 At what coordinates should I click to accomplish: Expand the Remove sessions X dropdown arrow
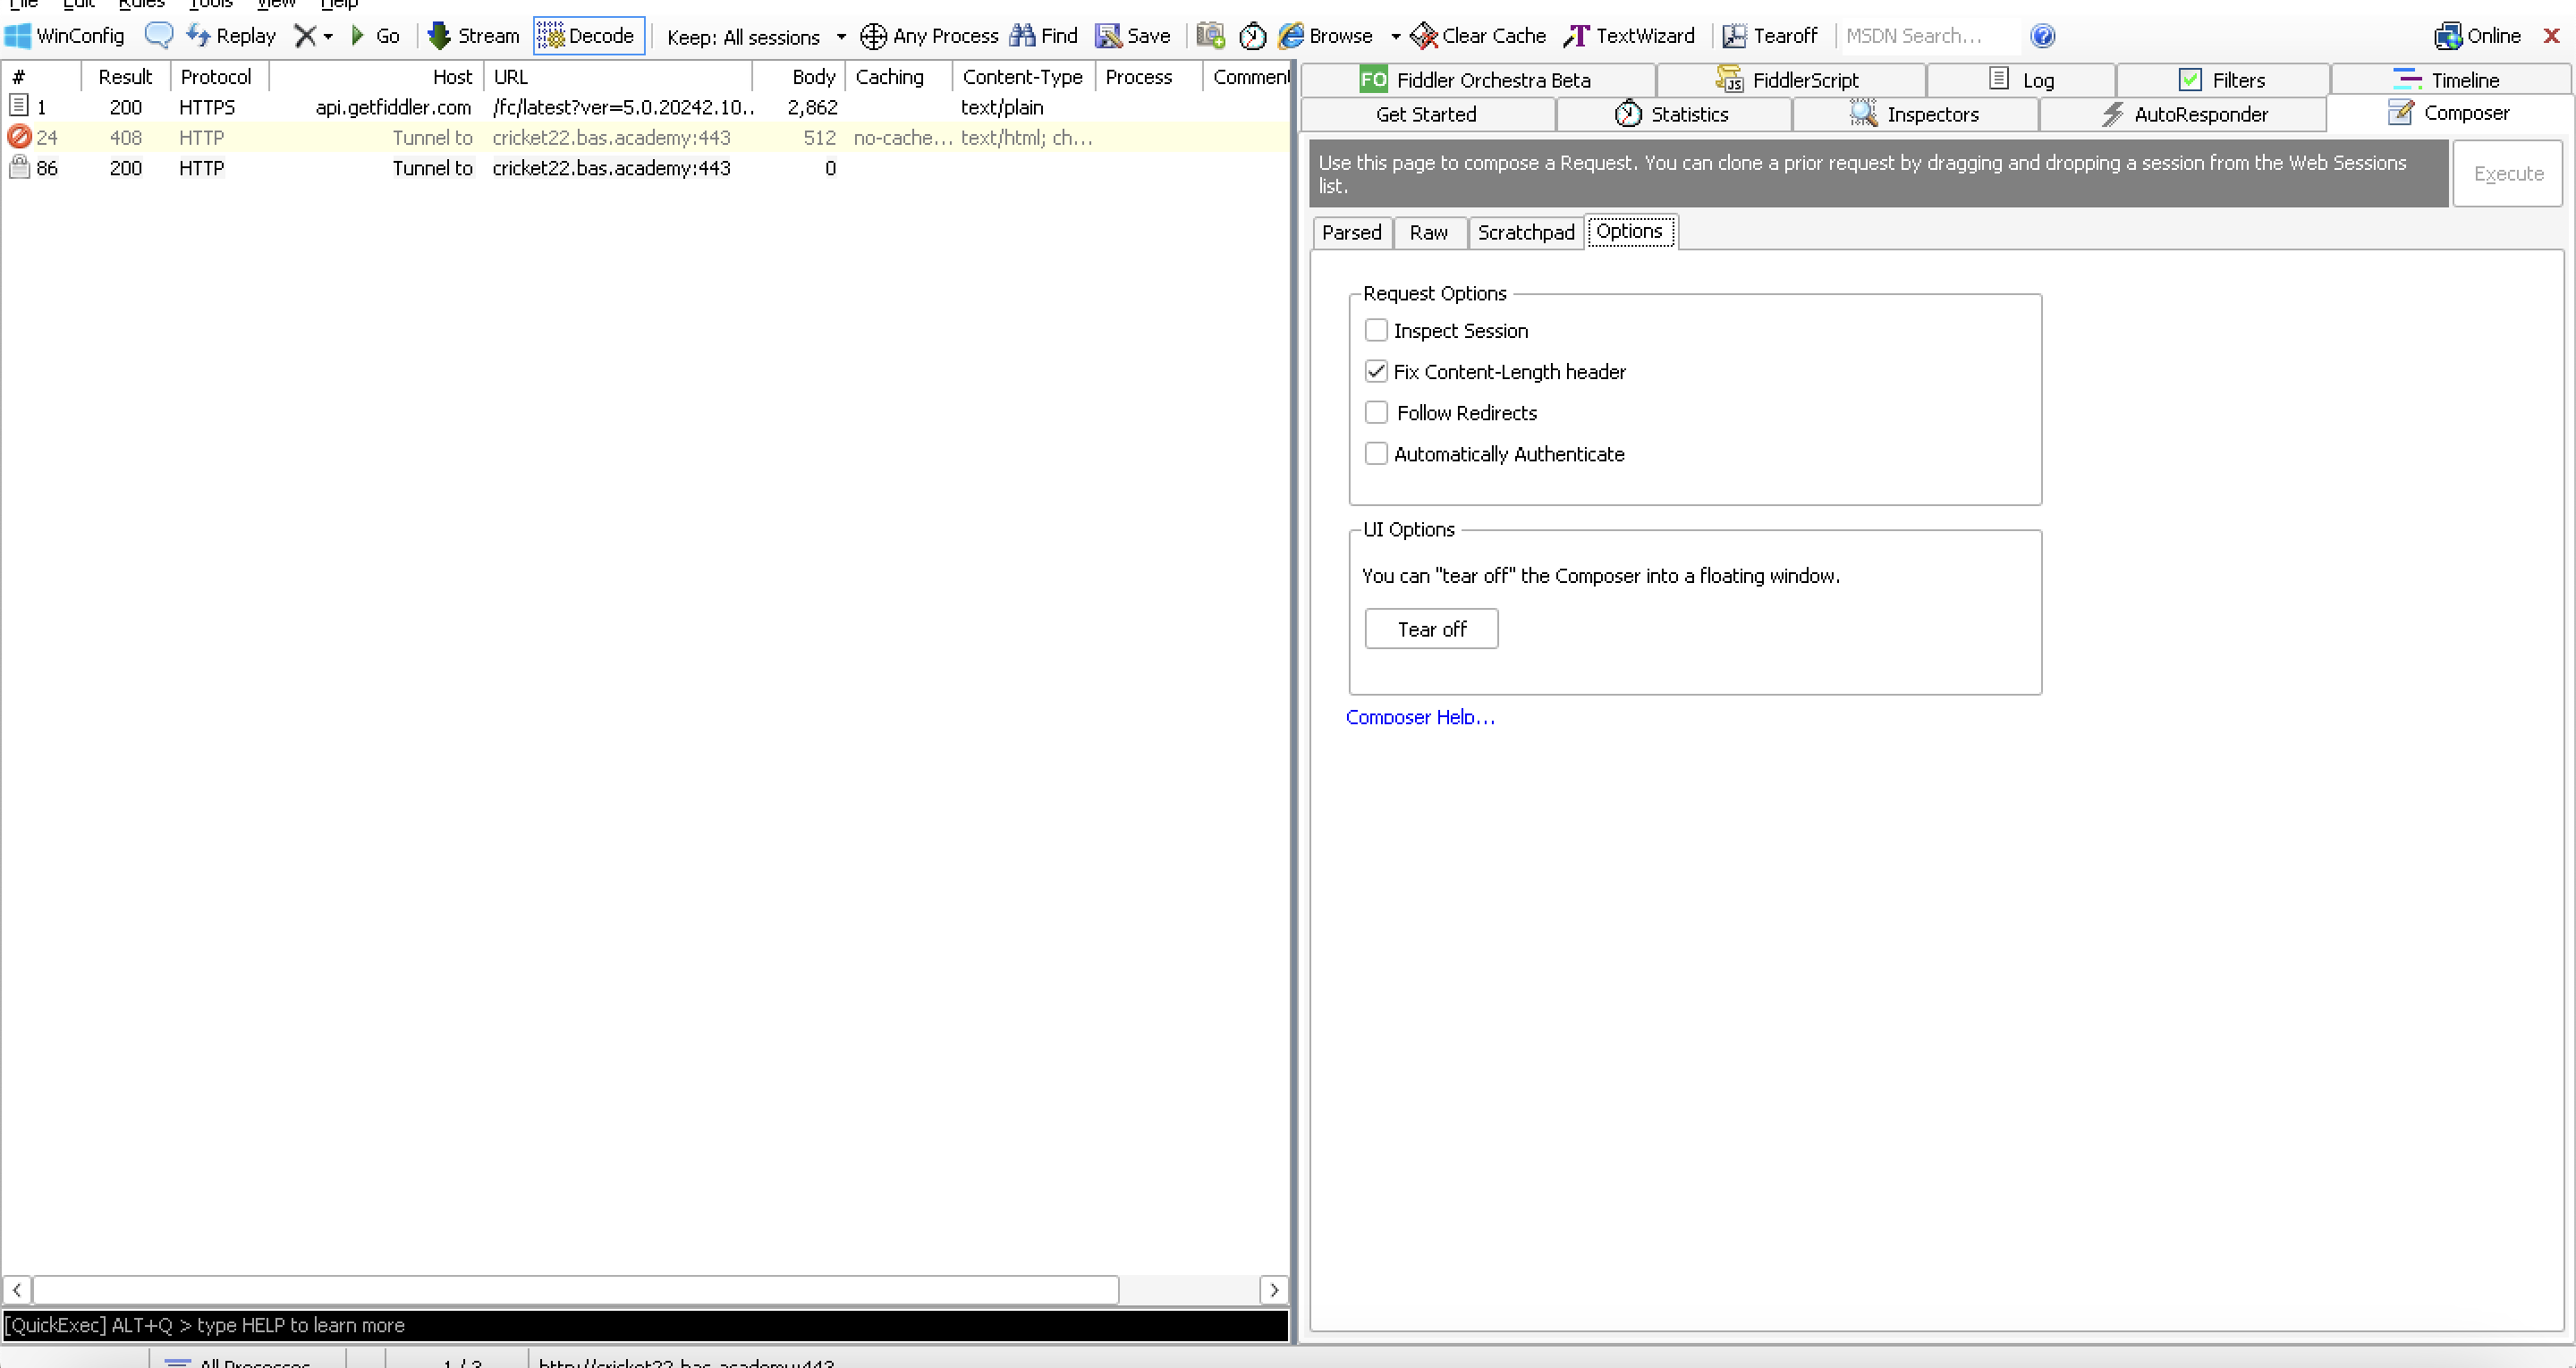(328, 37)
